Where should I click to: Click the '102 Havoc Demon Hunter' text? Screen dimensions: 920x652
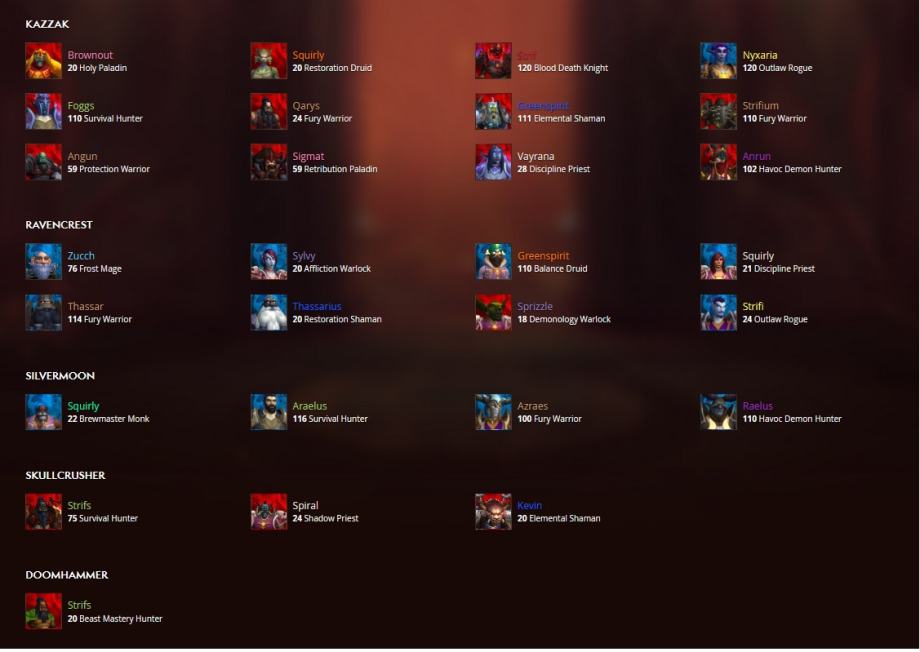click(792, 169)
